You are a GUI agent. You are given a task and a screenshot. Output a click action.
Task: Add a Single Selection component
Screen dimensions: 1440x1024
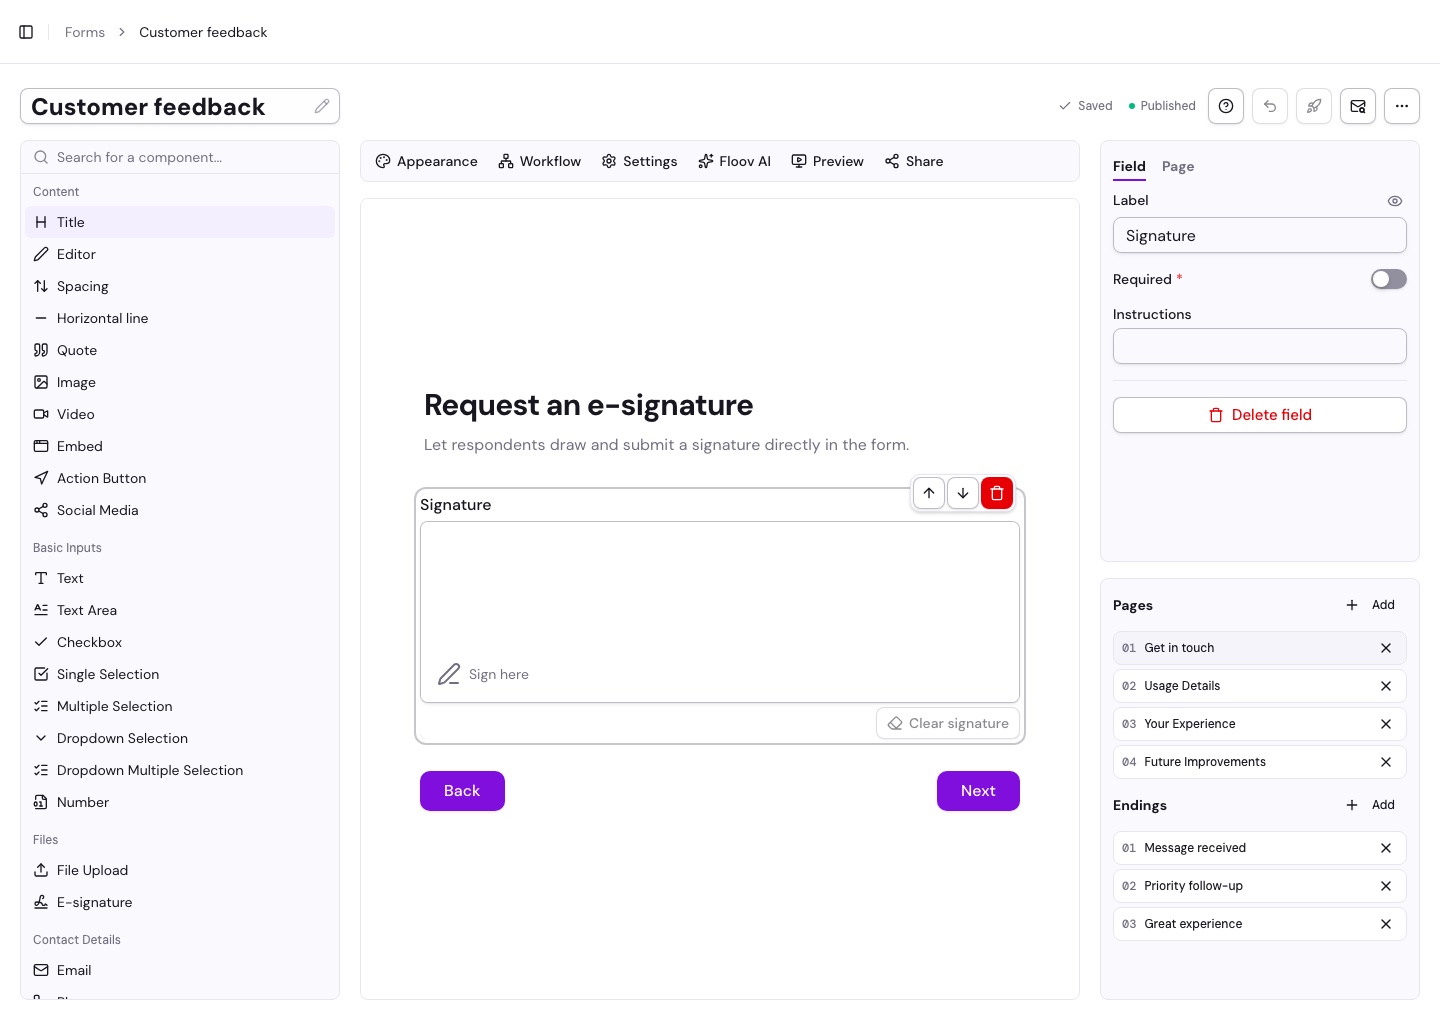click(180, 674)
